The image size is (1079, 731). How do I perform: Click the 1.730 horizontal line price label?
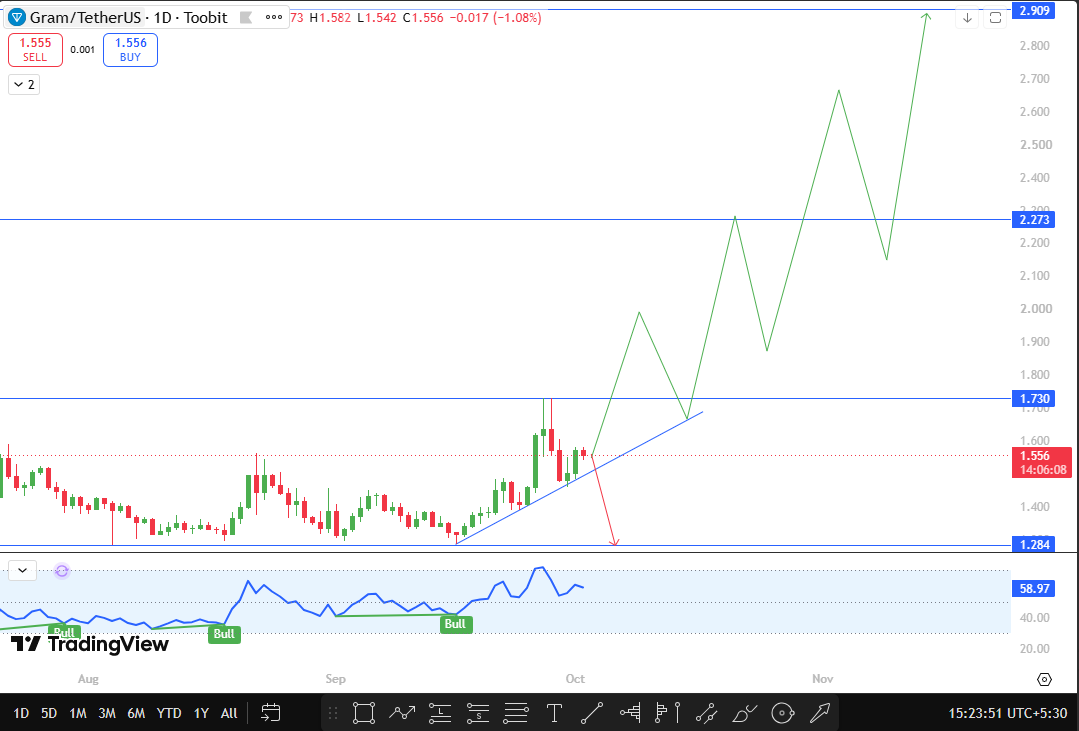pos(1034,399)
